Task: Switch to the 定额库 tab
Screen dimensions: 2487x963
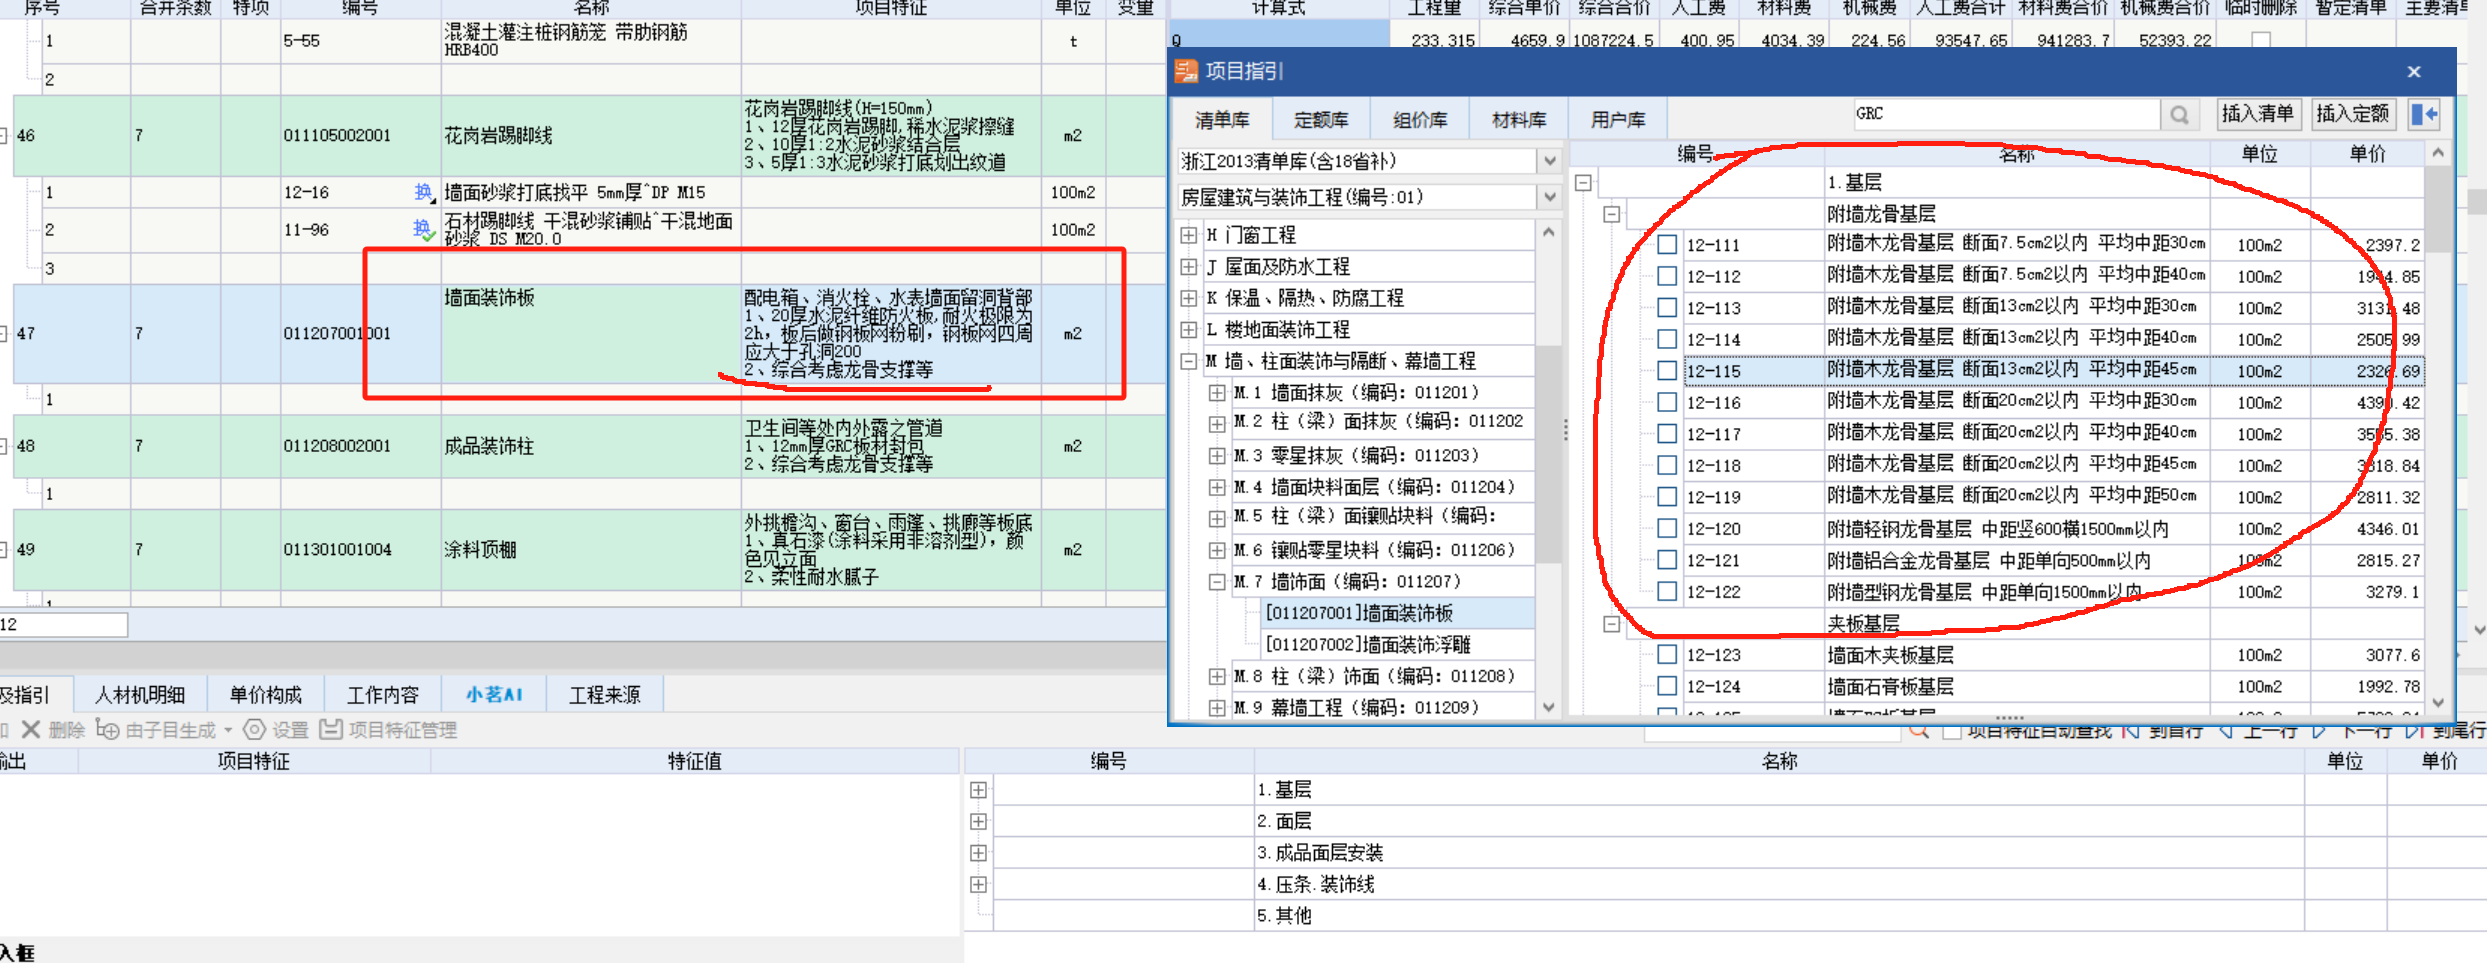Action: [x=1320, y=120]
